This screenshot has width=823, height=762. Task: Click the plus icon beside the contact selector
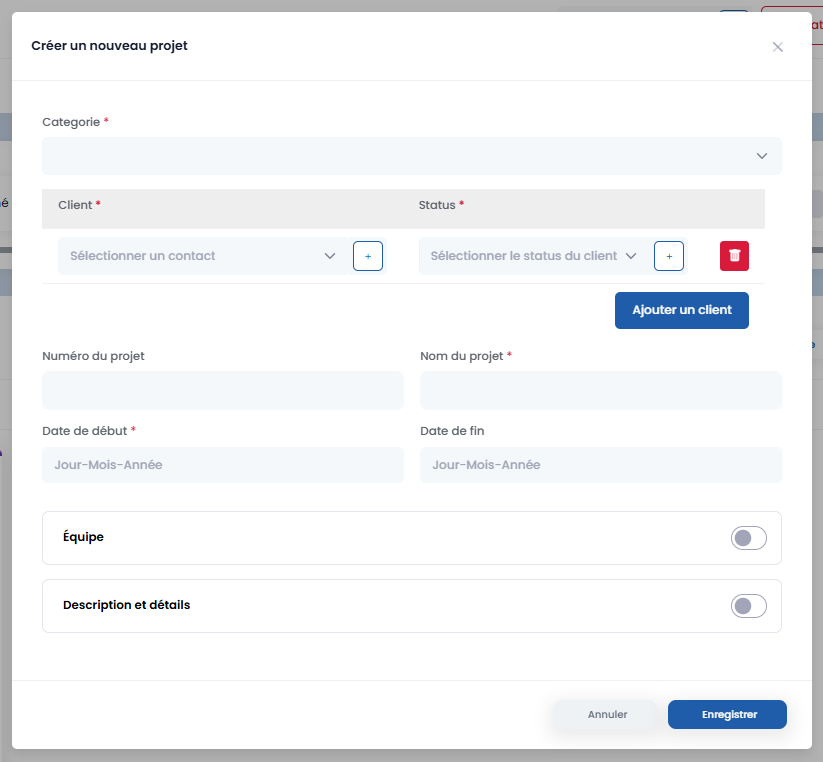368,256
